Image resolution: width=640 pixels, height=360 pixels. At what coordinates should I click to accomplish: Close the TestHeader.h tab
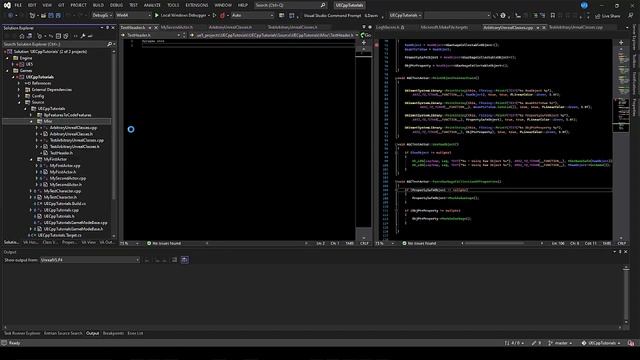156,27
